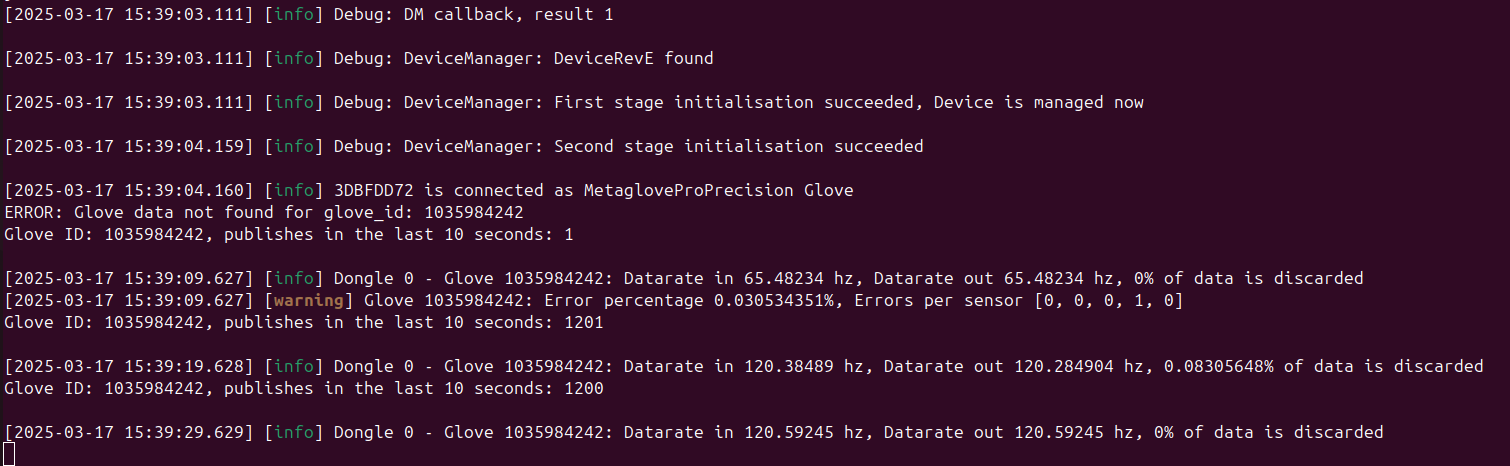Click "Datarate in 120.59245 hz" text
This screenshot has width=1510, height=466.
(x=752, y=432)
